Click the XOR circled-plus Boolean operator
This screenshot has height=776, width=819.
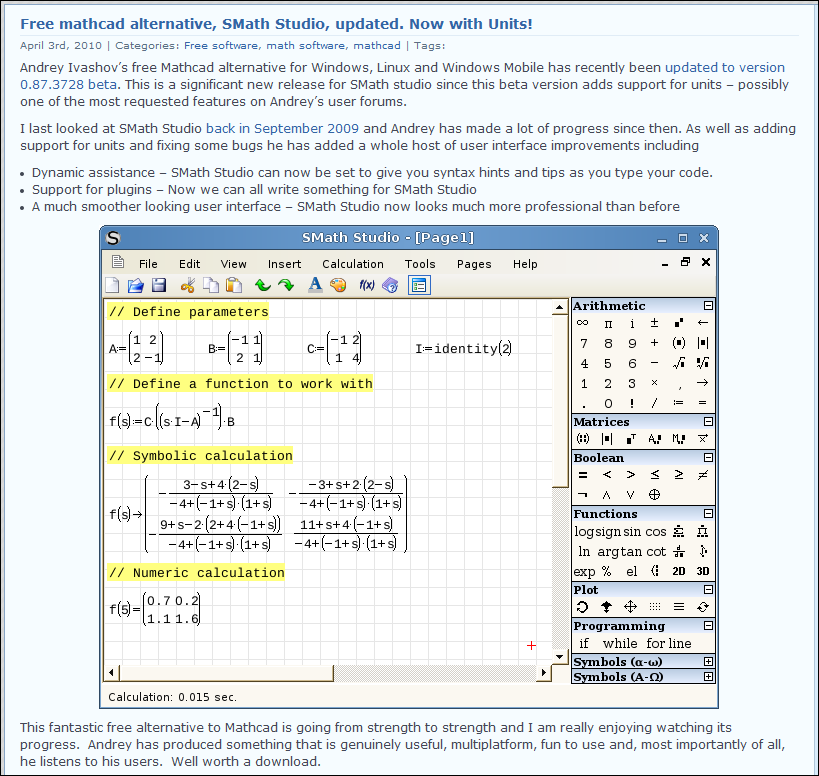point(655,494)
